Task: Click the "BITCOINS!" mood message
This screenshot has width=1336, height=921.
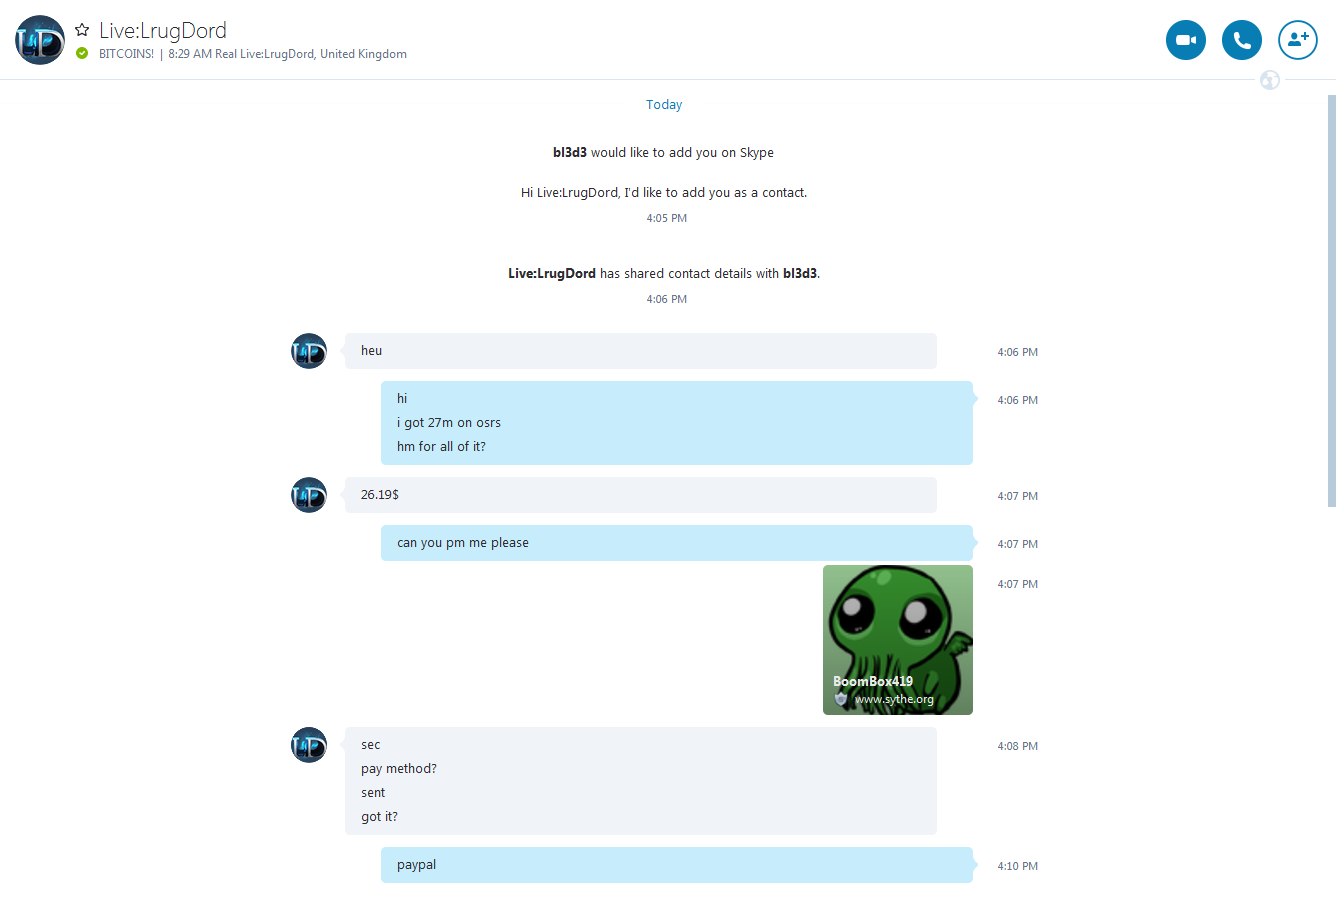Action: [x=126, y=54]
